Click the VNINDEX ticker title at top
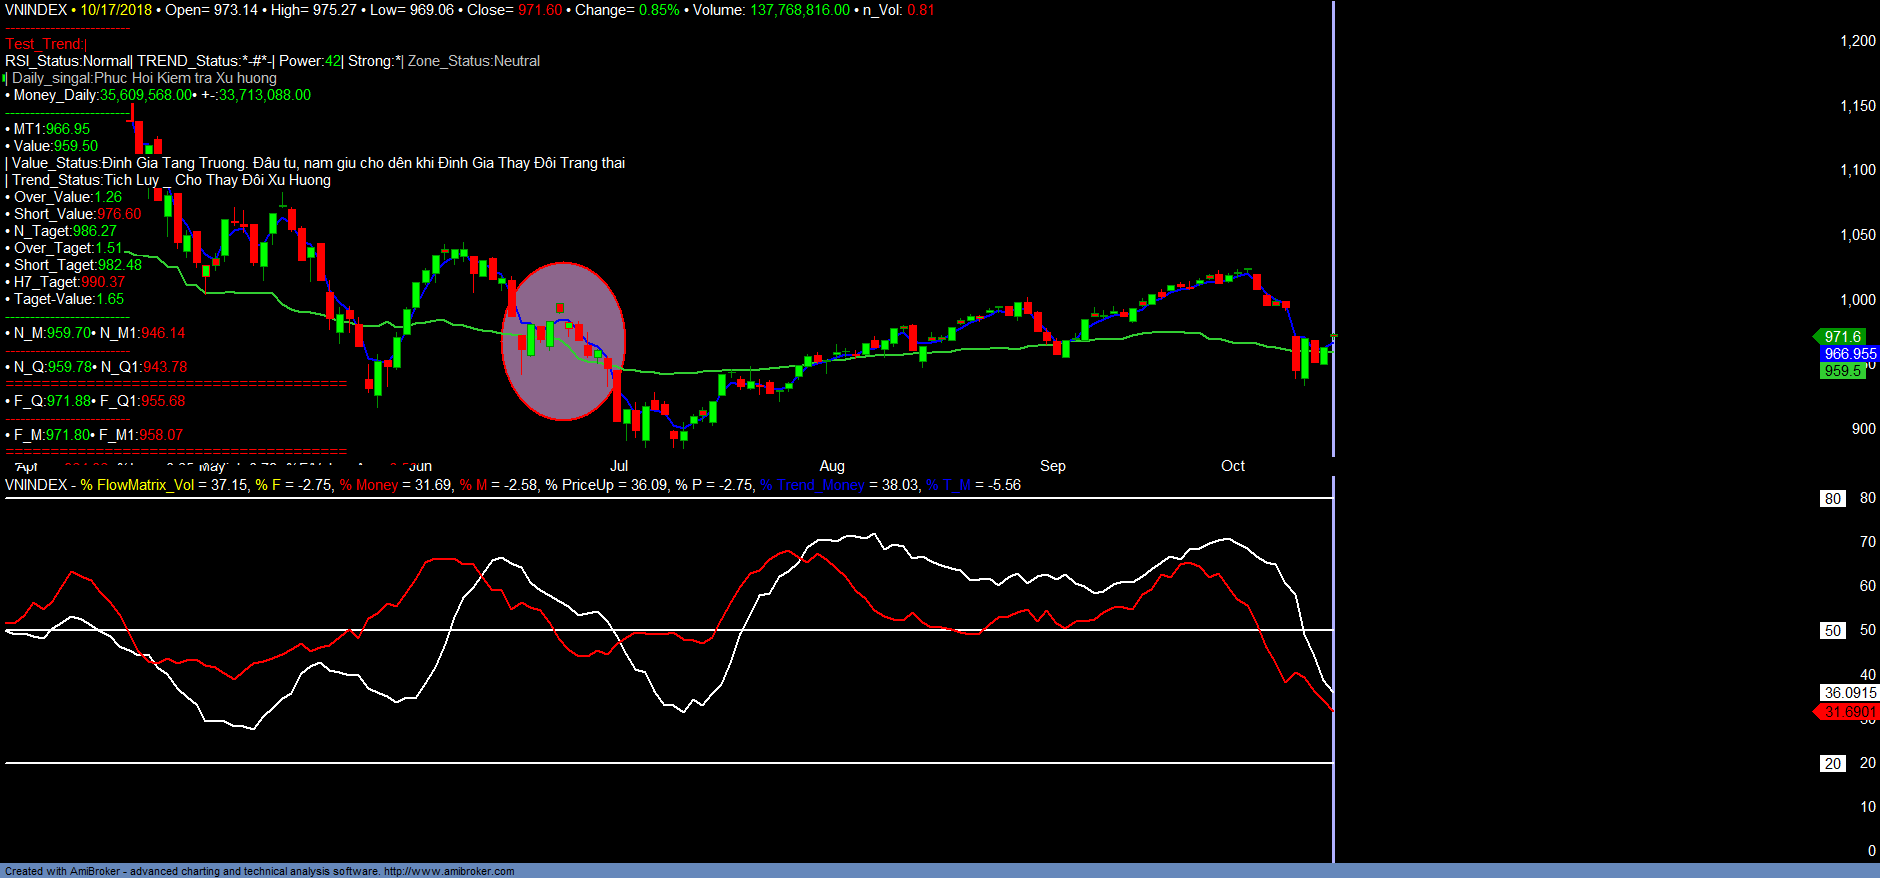This screenshot has width=1880, height=878. click(x=36, y=10)
